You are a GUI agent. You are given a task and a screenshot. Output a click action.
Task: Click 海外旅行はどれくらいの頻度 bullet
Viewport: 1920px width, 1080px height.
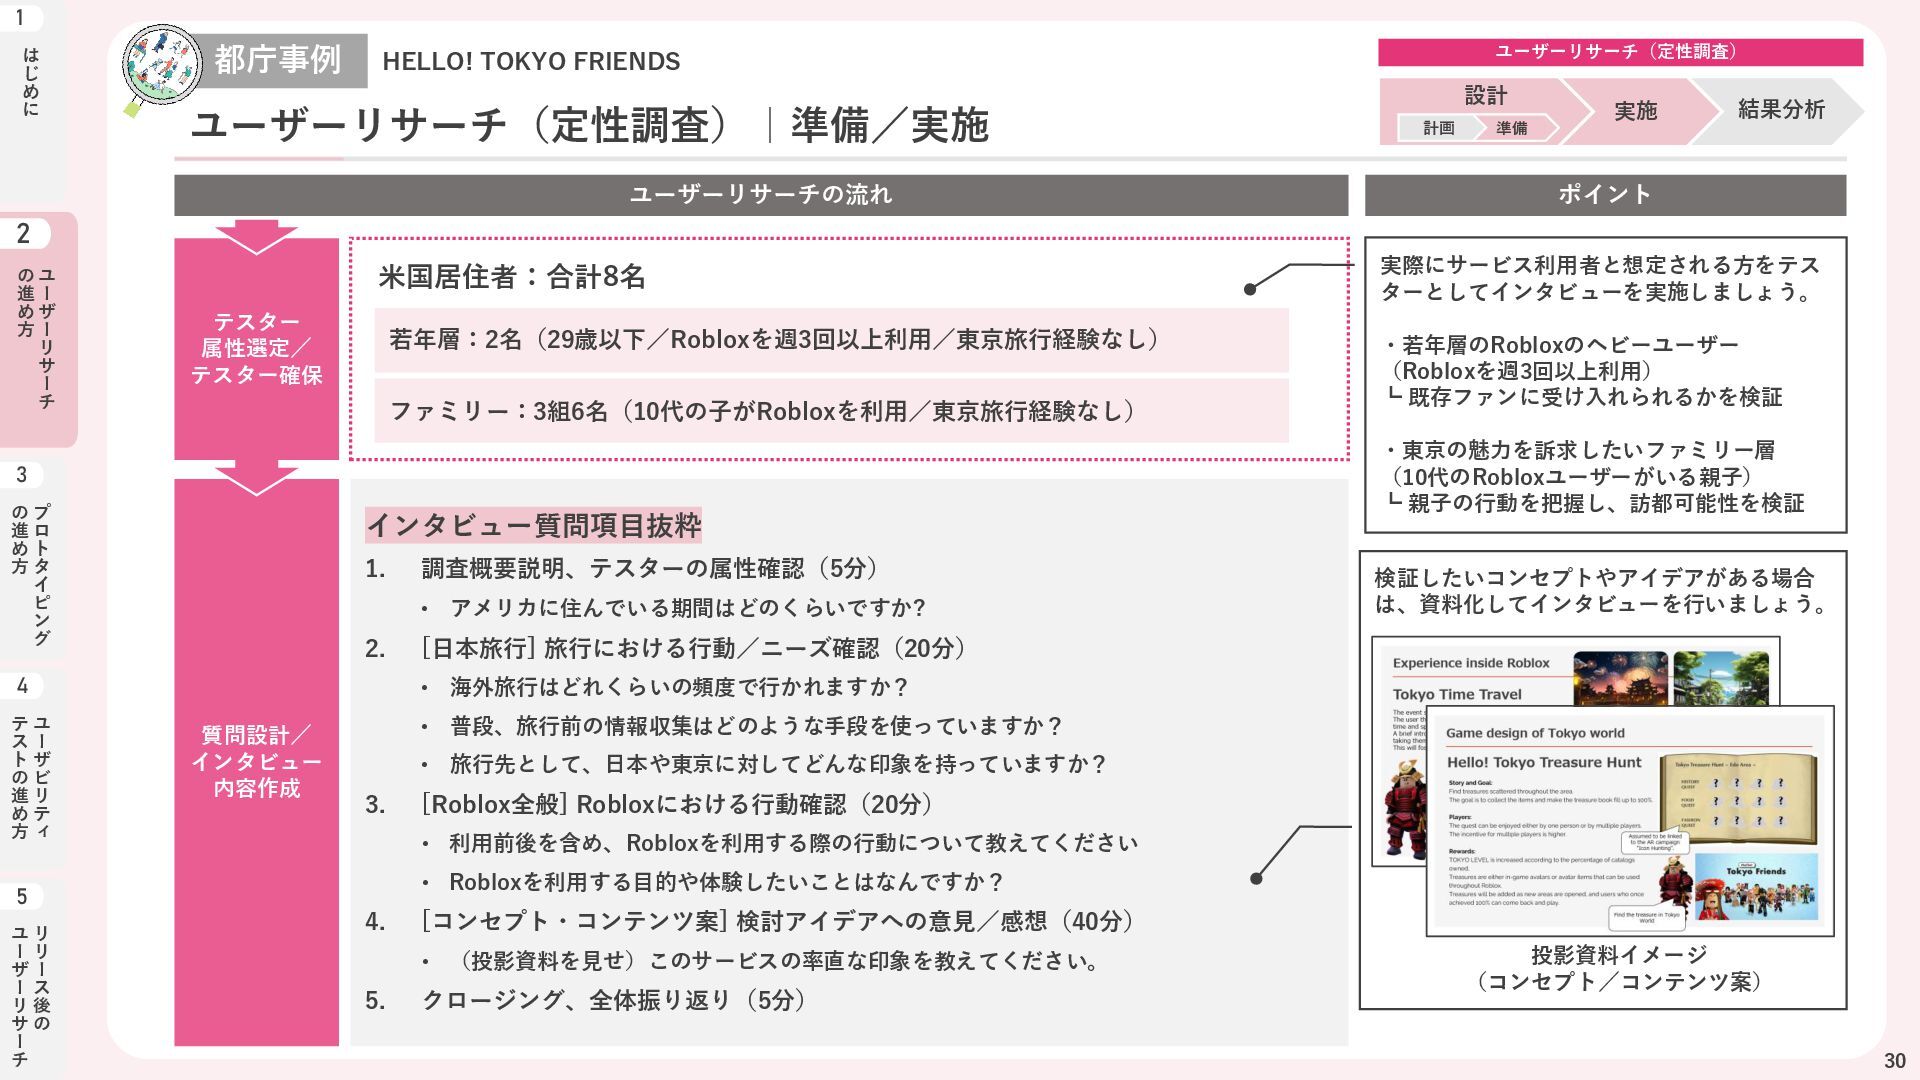(x=679, y=687)
